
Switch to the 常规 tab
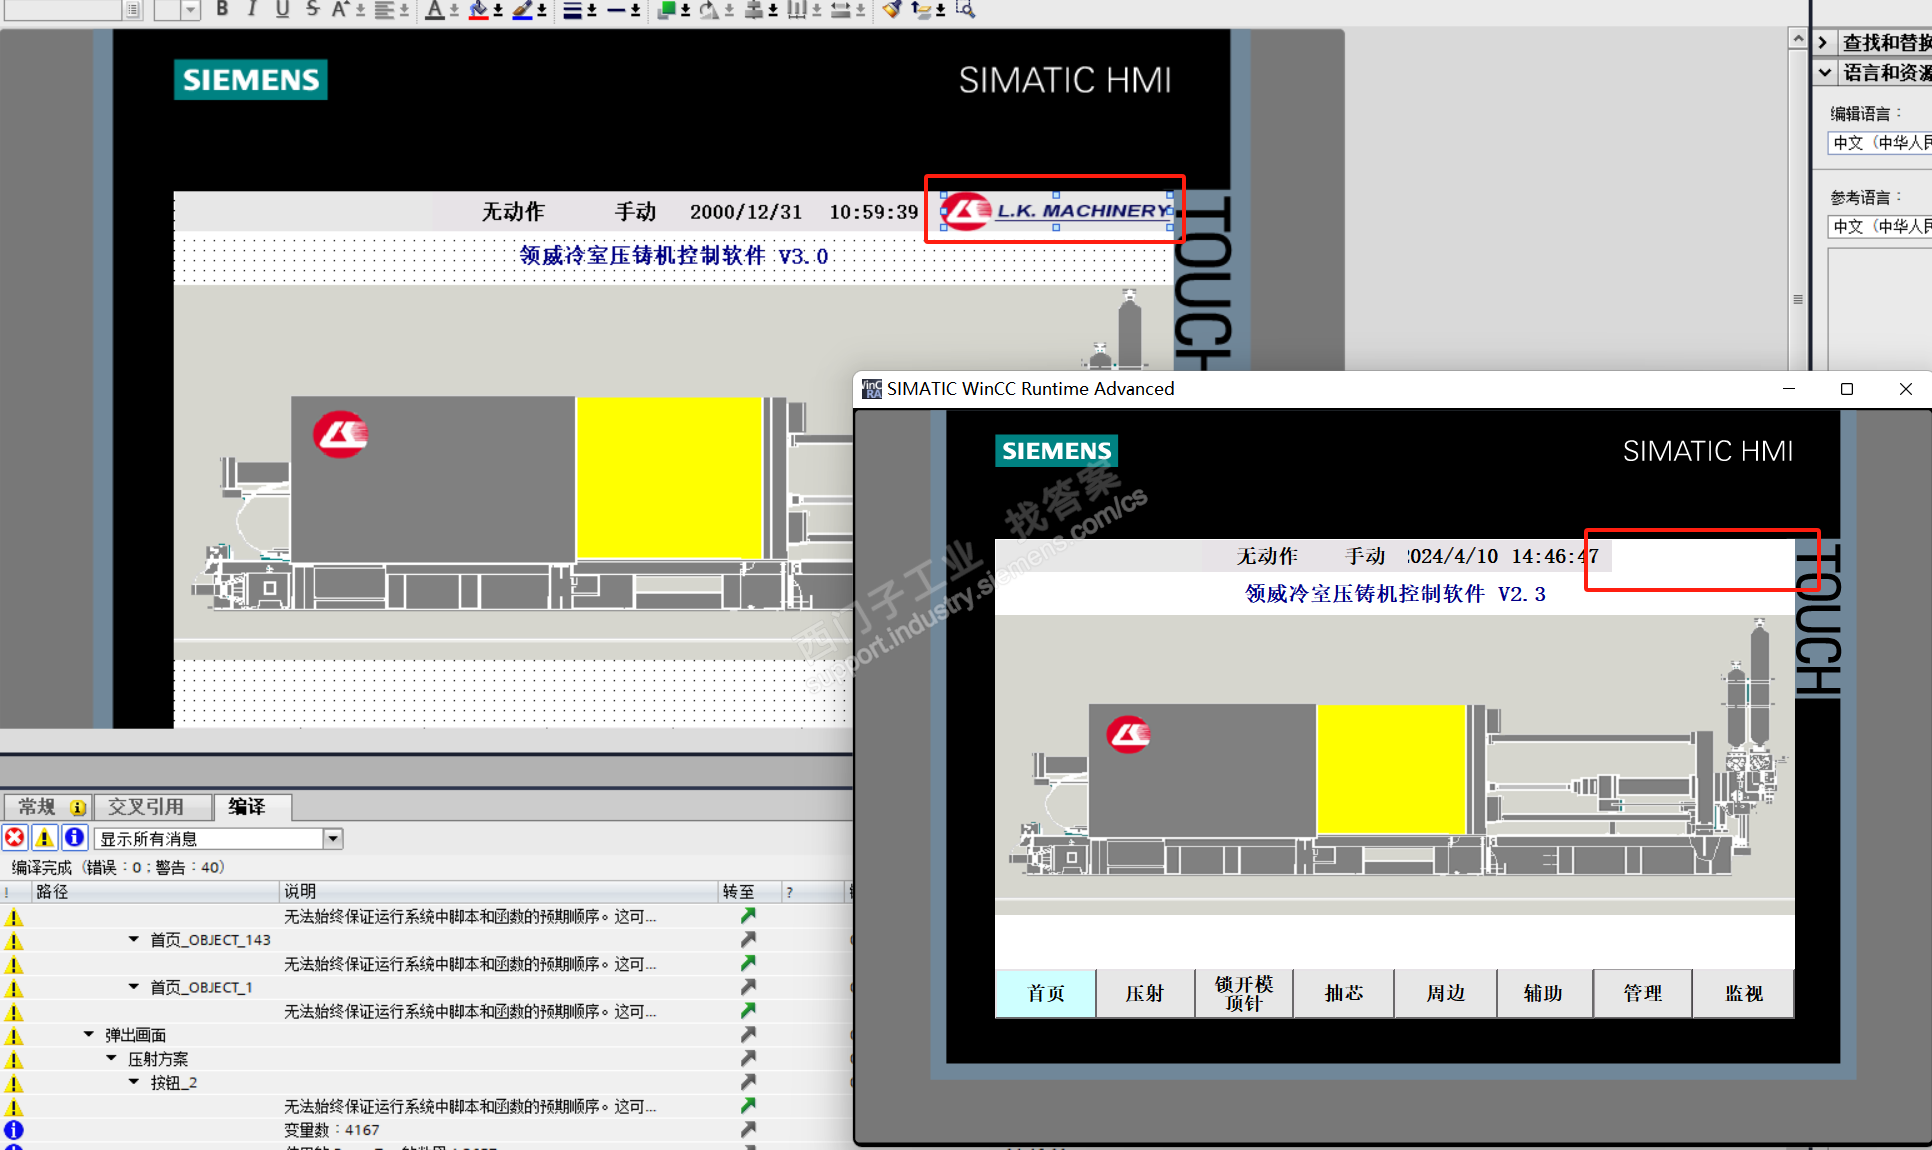(x=38, y=807)
